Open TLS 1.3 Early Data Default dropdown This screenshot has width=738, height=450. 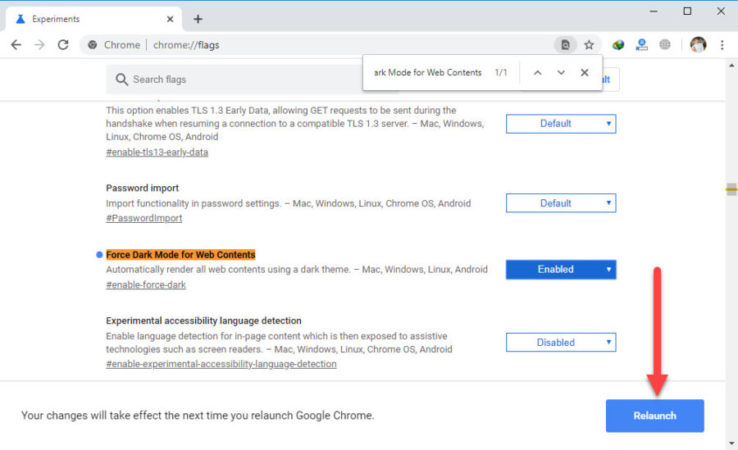[561, 123]
